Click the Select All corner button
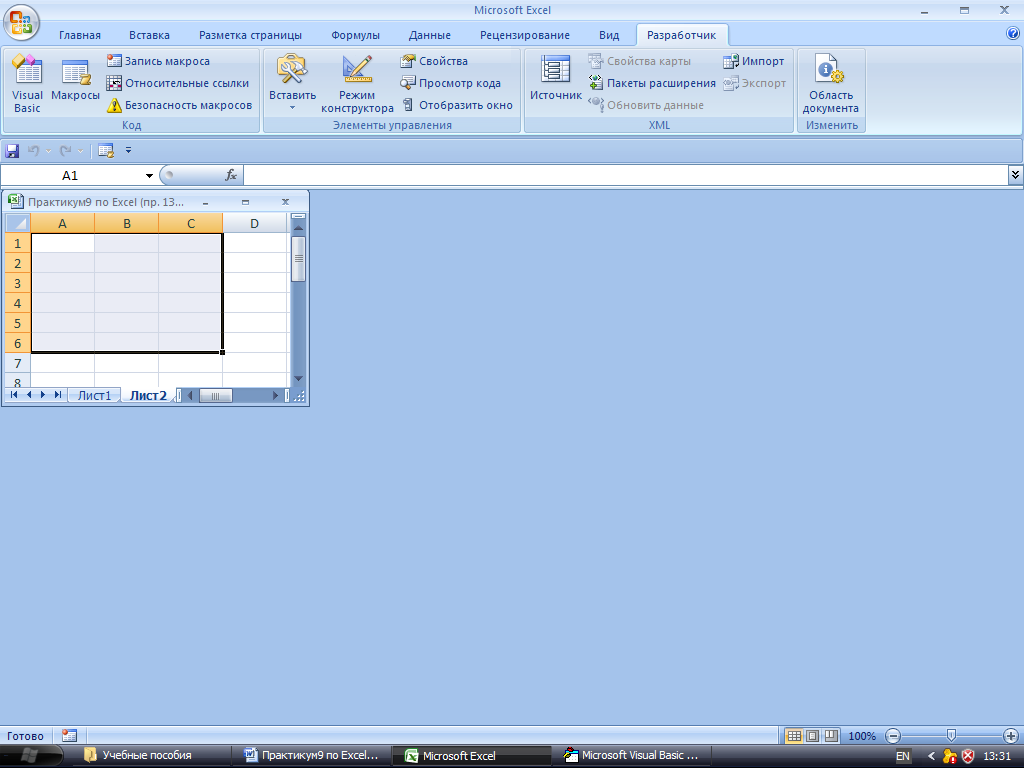Screen dimensions: 1024x768 18,223
